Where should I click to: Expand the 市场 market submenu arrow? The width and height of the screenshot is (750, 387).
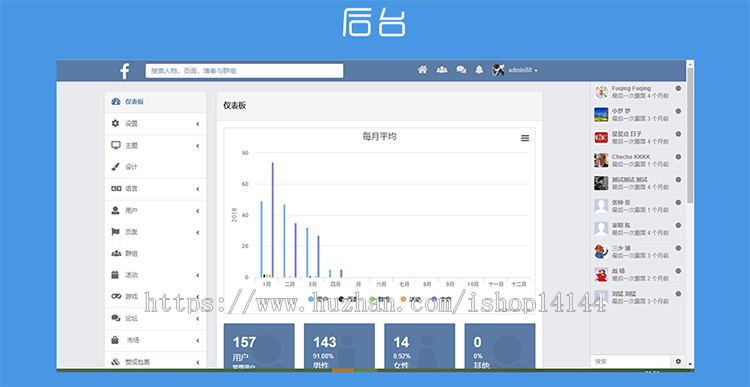198,341
